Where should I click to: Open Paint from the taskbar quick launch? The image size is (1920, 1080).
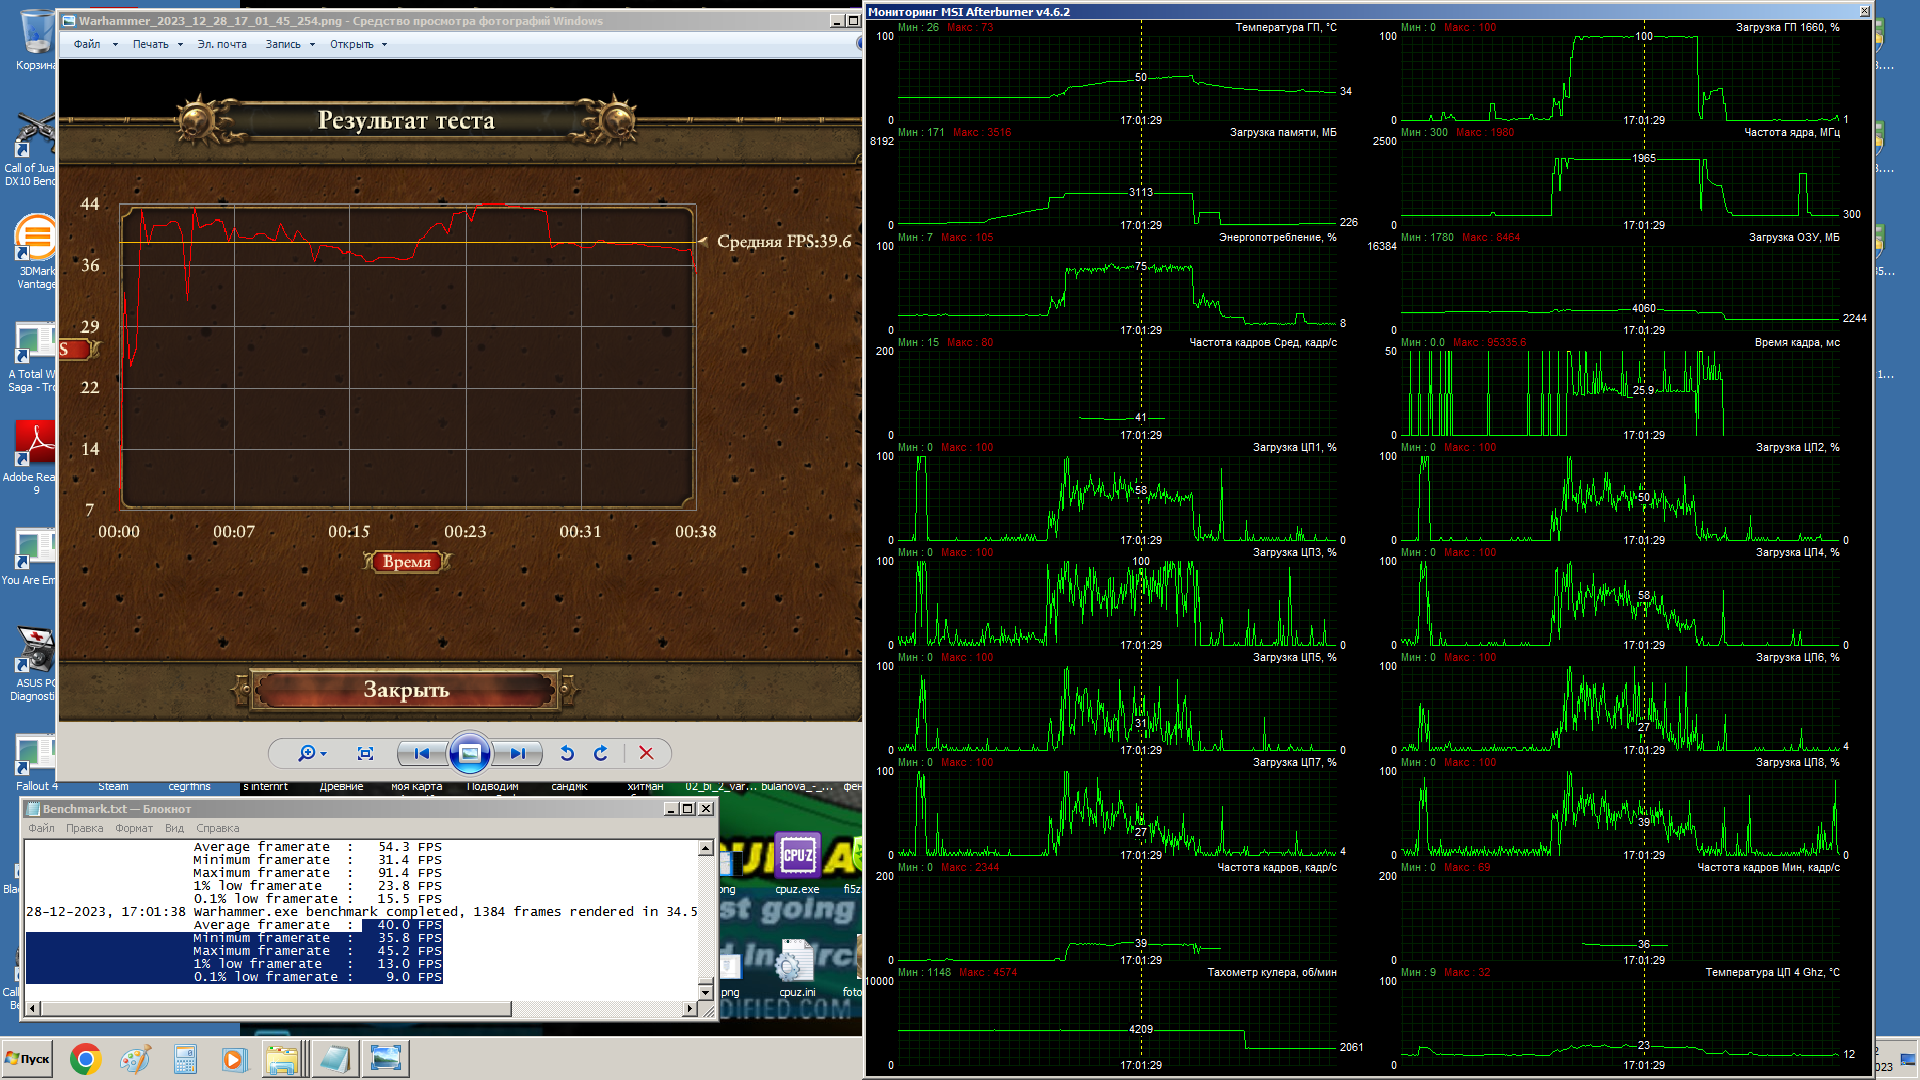pyautogui.click(x=135, y=1059)
